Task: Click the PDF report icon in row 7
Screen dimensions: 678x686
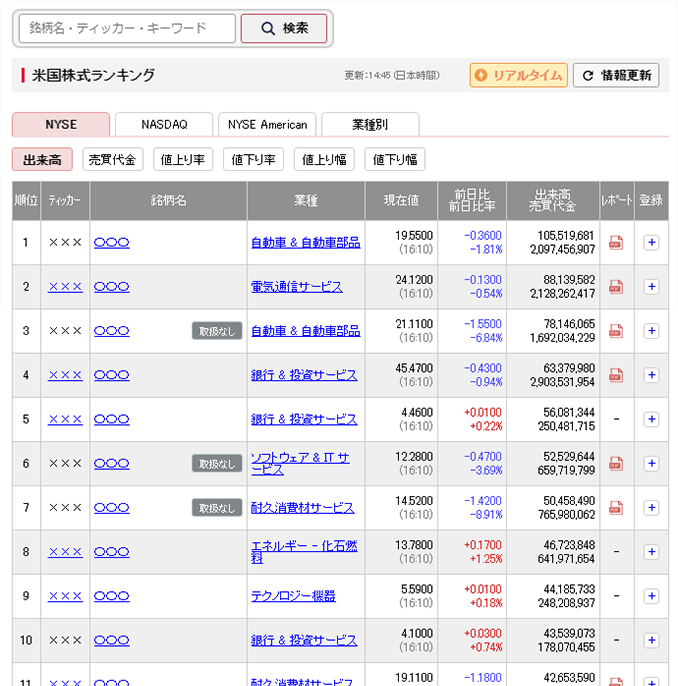Action: (x=616, y=507)
